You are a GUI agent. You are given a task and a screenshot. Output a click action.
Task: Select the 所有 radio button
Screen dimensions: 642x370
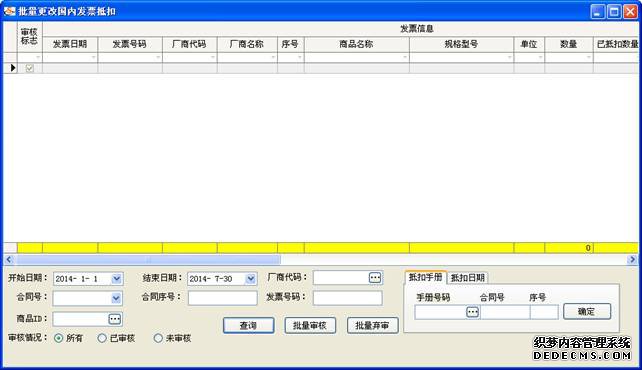click(59, 338)
